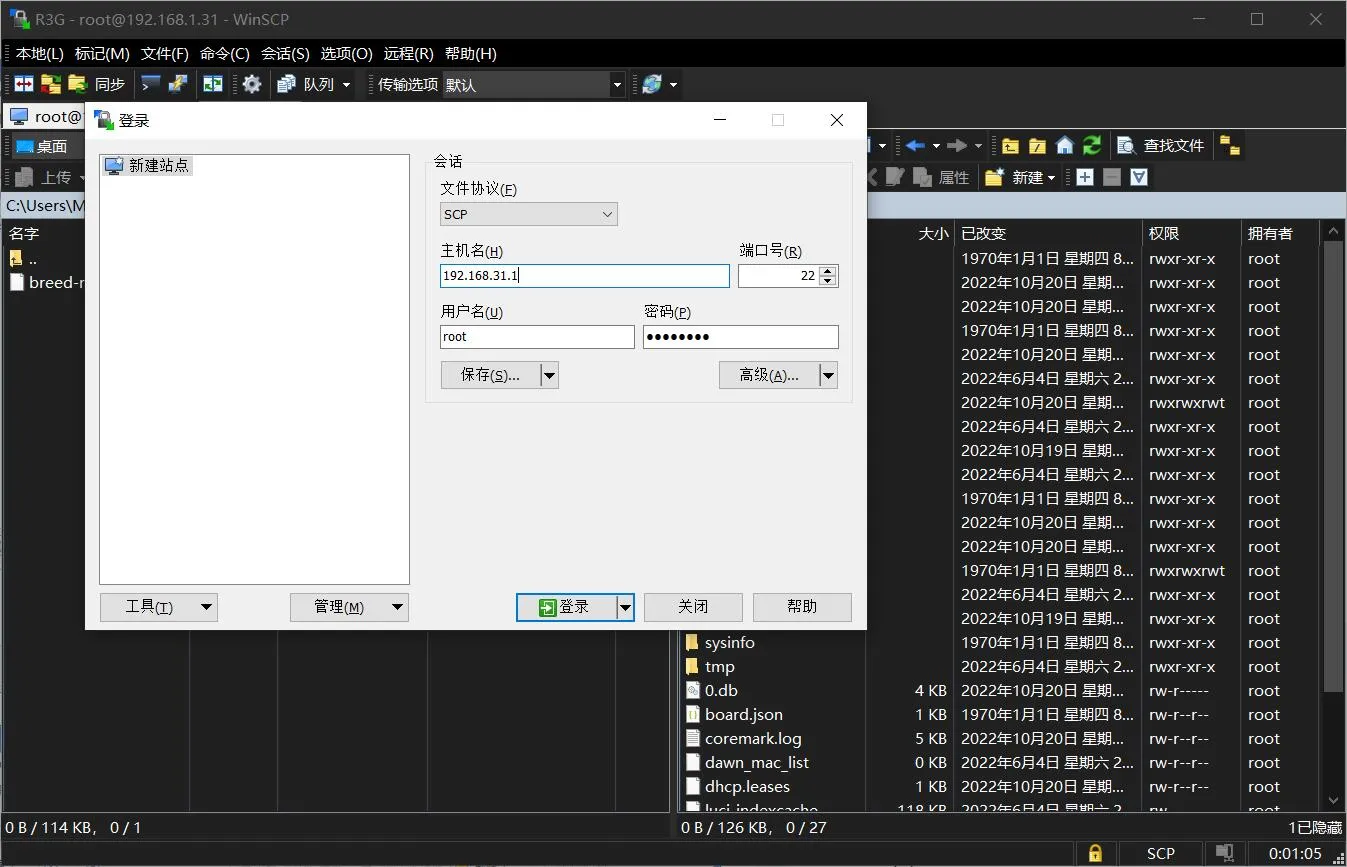Click the Home directory icon
The image size is (1347, 867).
pos(1063,145)
